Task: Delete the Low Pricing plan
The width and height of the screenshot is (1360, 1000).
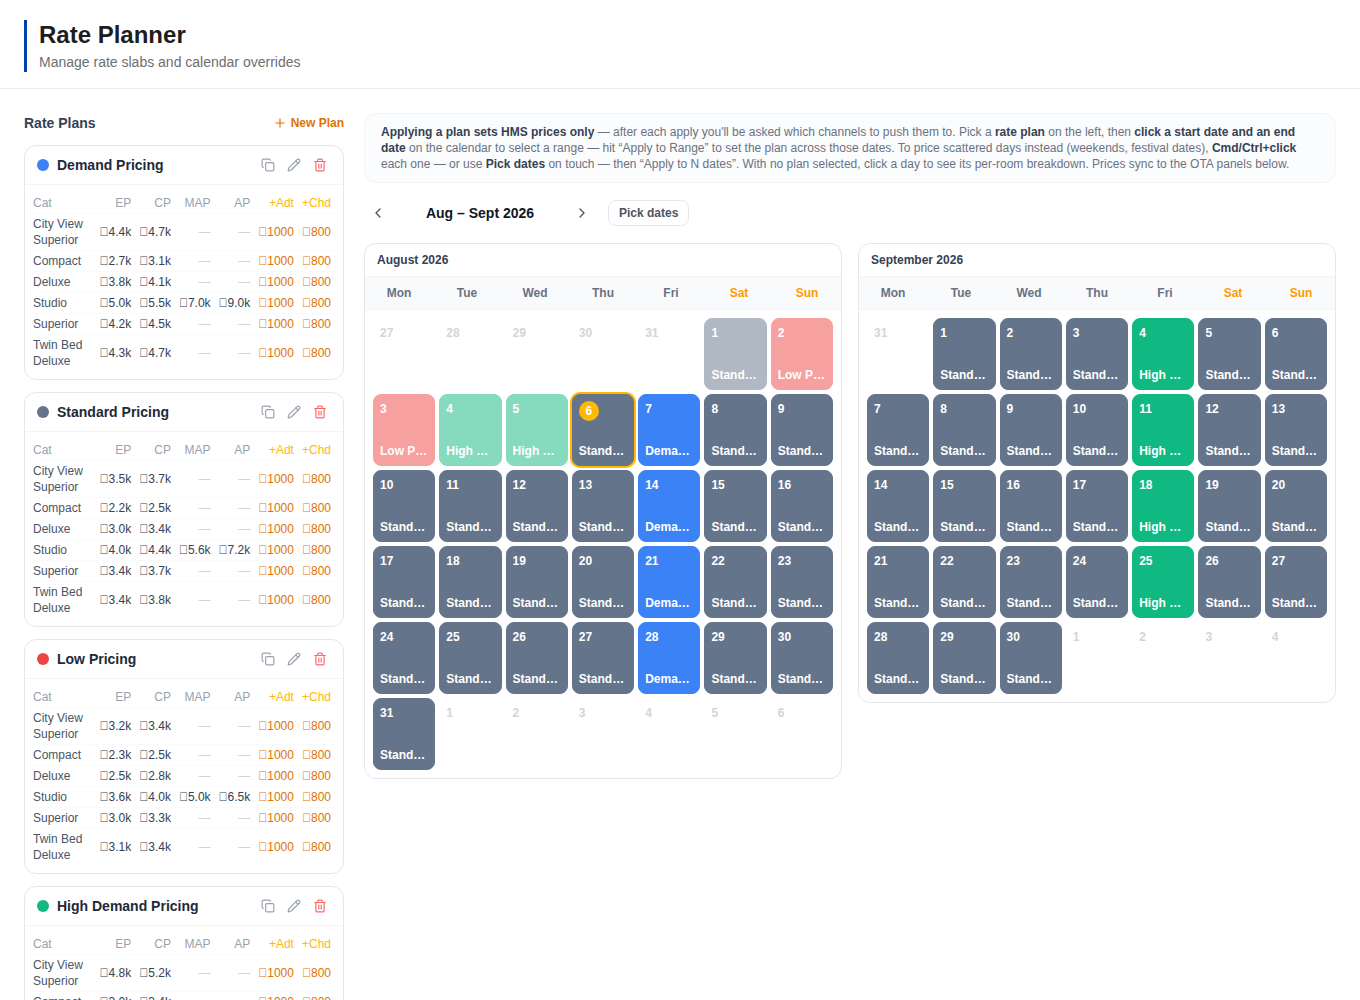Action: click(320, 659)
